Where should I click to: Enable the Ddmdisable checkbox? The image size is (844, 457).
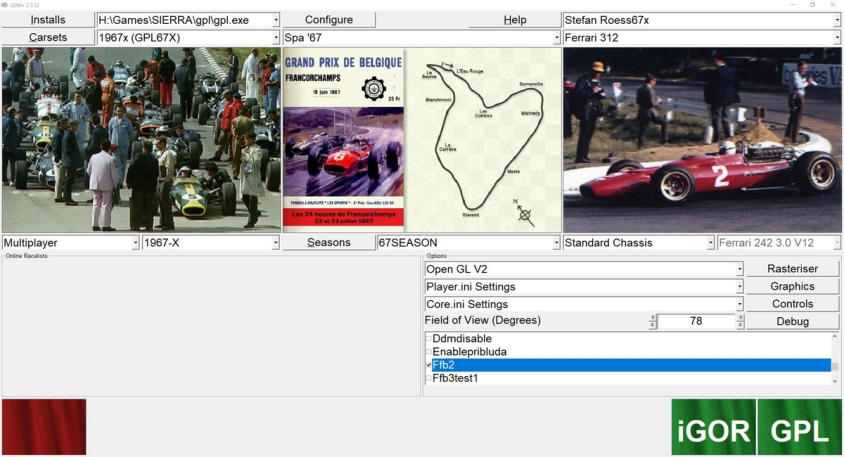click(429, 339)
